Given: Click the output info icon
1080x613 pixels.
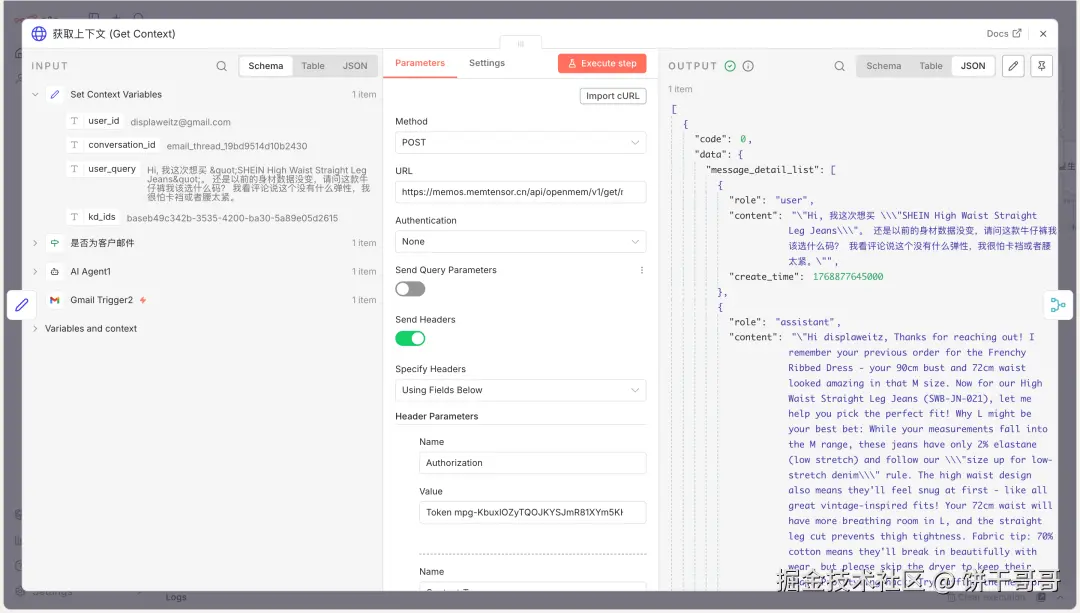Looking at the screenshot, I should (748, 66).
